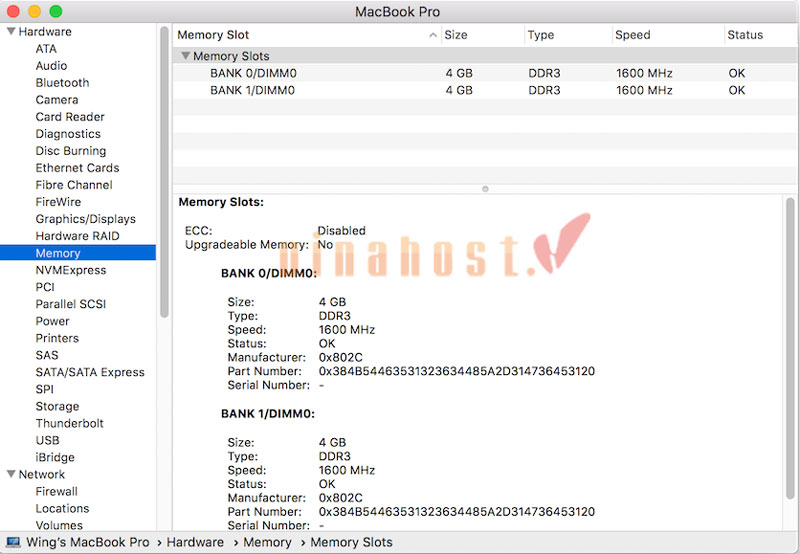Select Locations under Network
Viewport: 800px width, 554px height.
coord(62,509)
